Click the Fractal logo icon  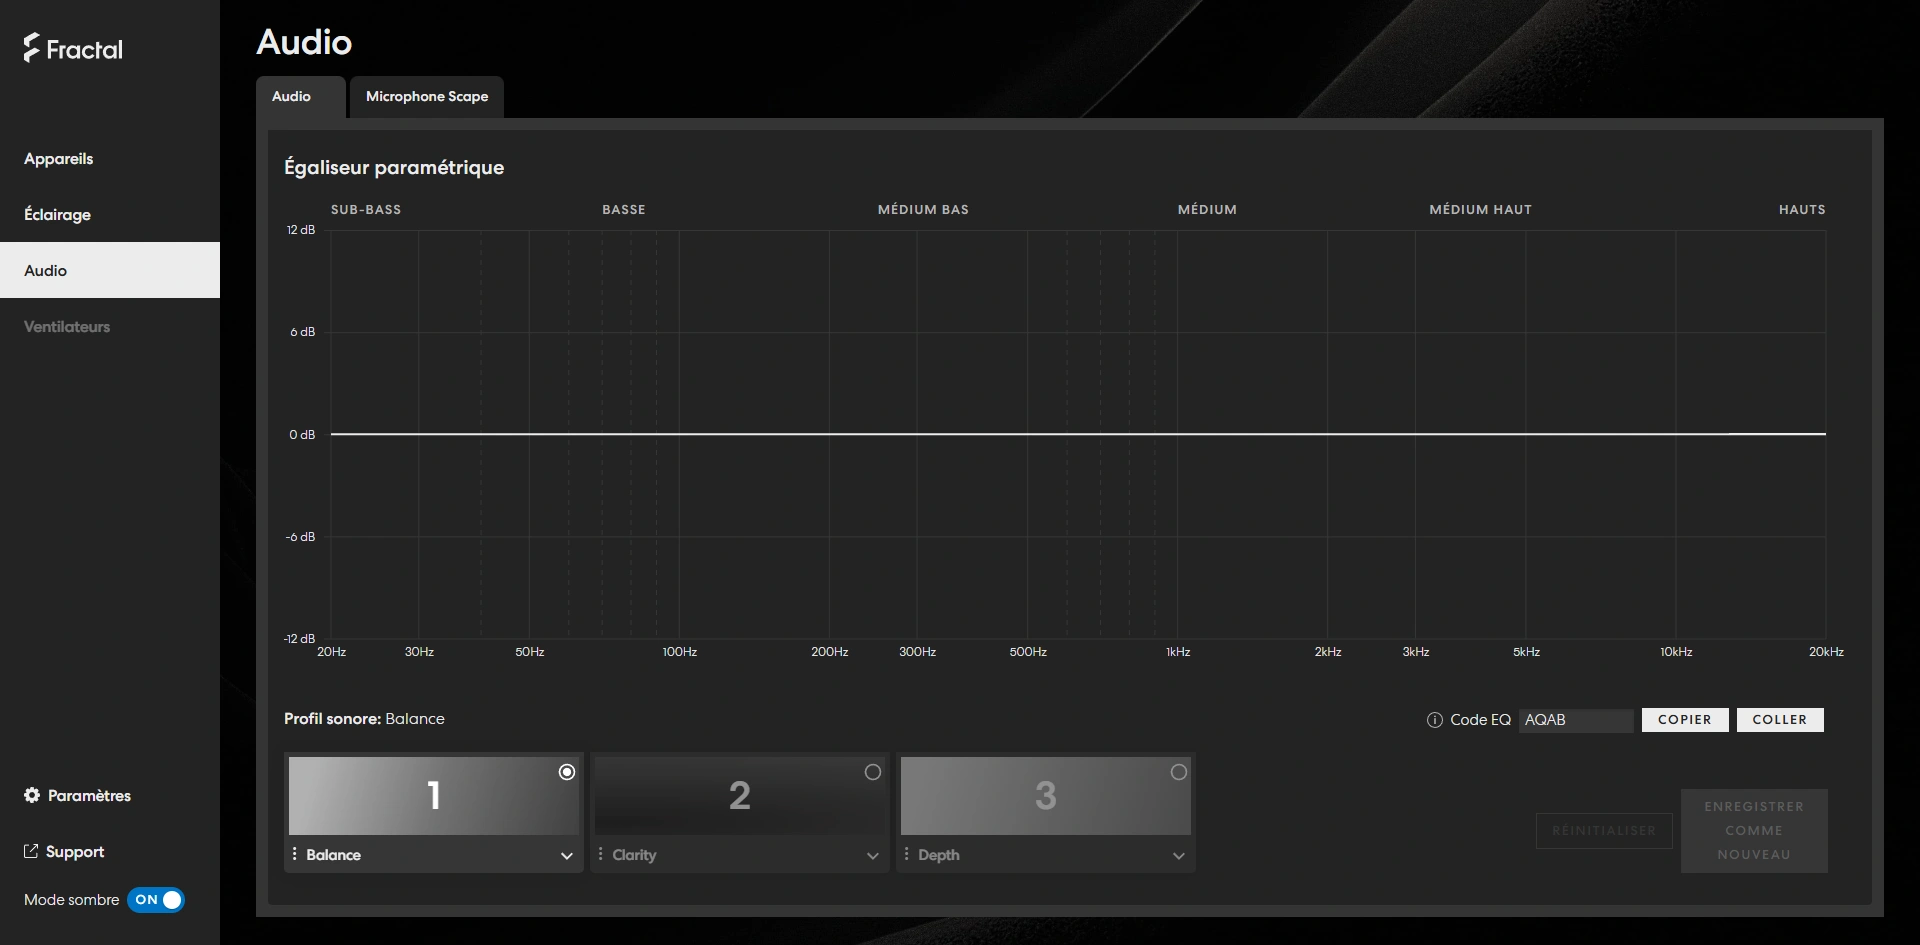[x=32, y=48]
